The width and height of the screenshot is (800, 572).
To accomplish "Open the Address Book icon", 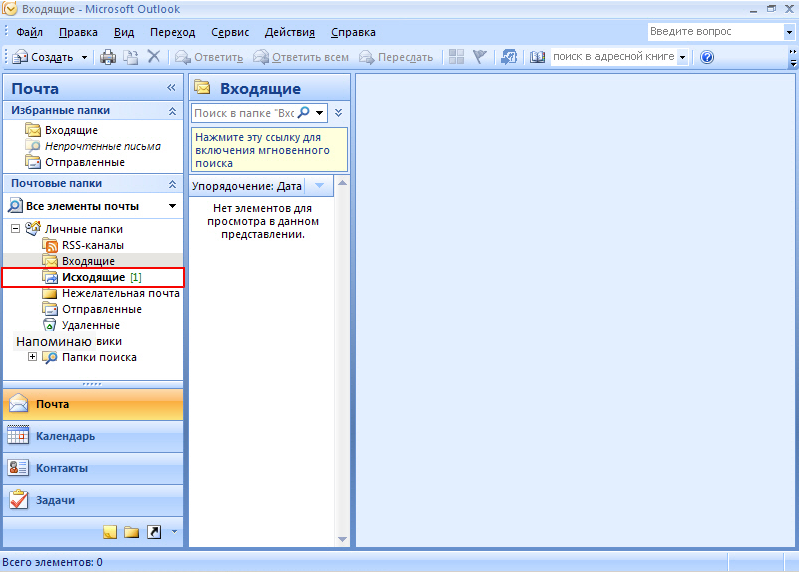I will point(537,57).
